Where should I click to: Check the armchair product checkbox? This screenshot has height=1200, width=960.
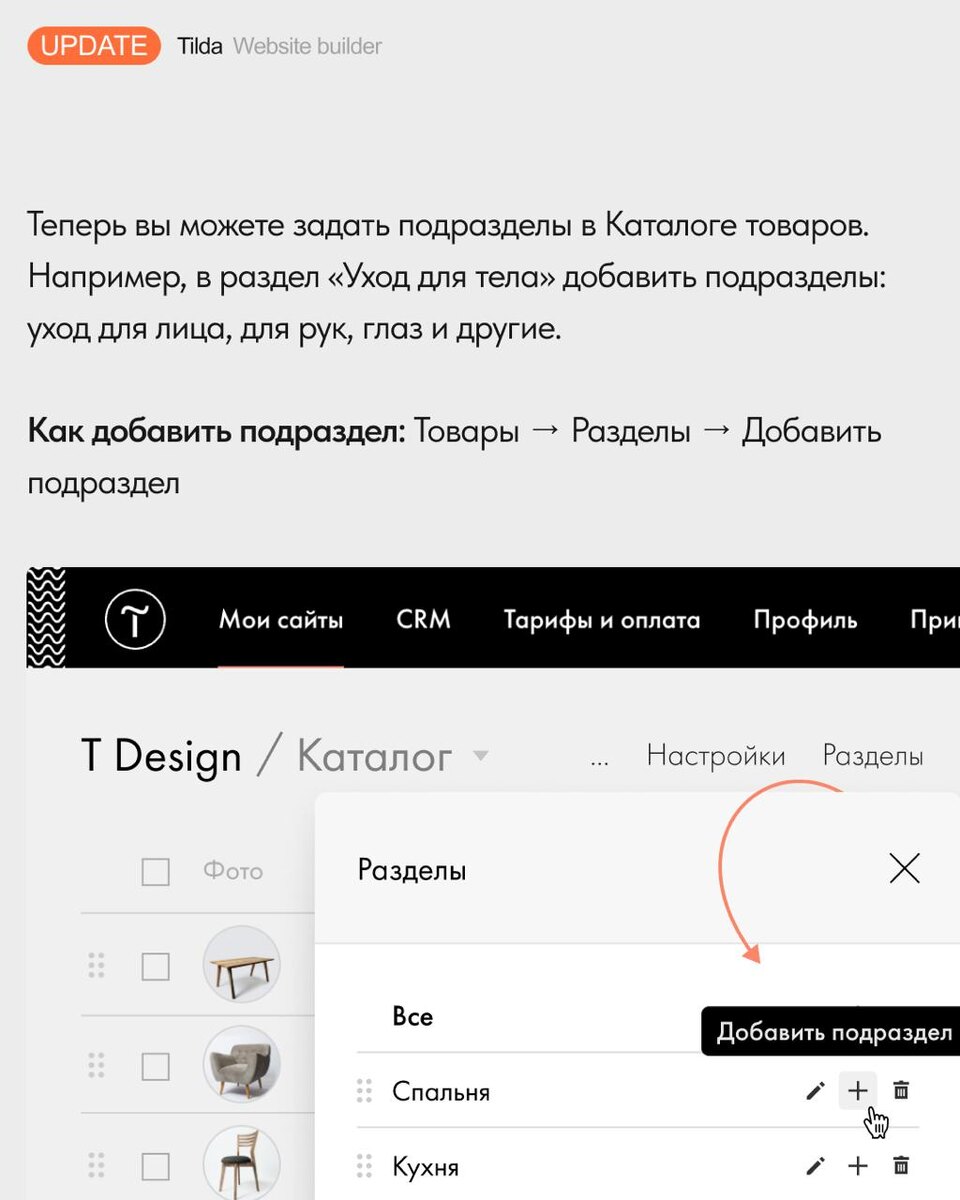pyautogui.click(x=155, y=1067)
